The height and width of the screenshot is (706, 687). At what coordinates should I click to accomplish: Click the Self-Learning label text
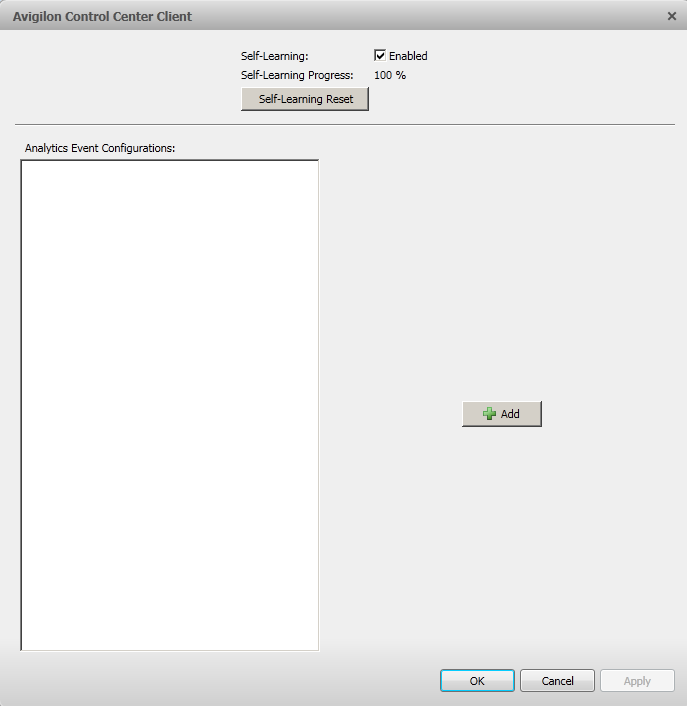[275, 56]
